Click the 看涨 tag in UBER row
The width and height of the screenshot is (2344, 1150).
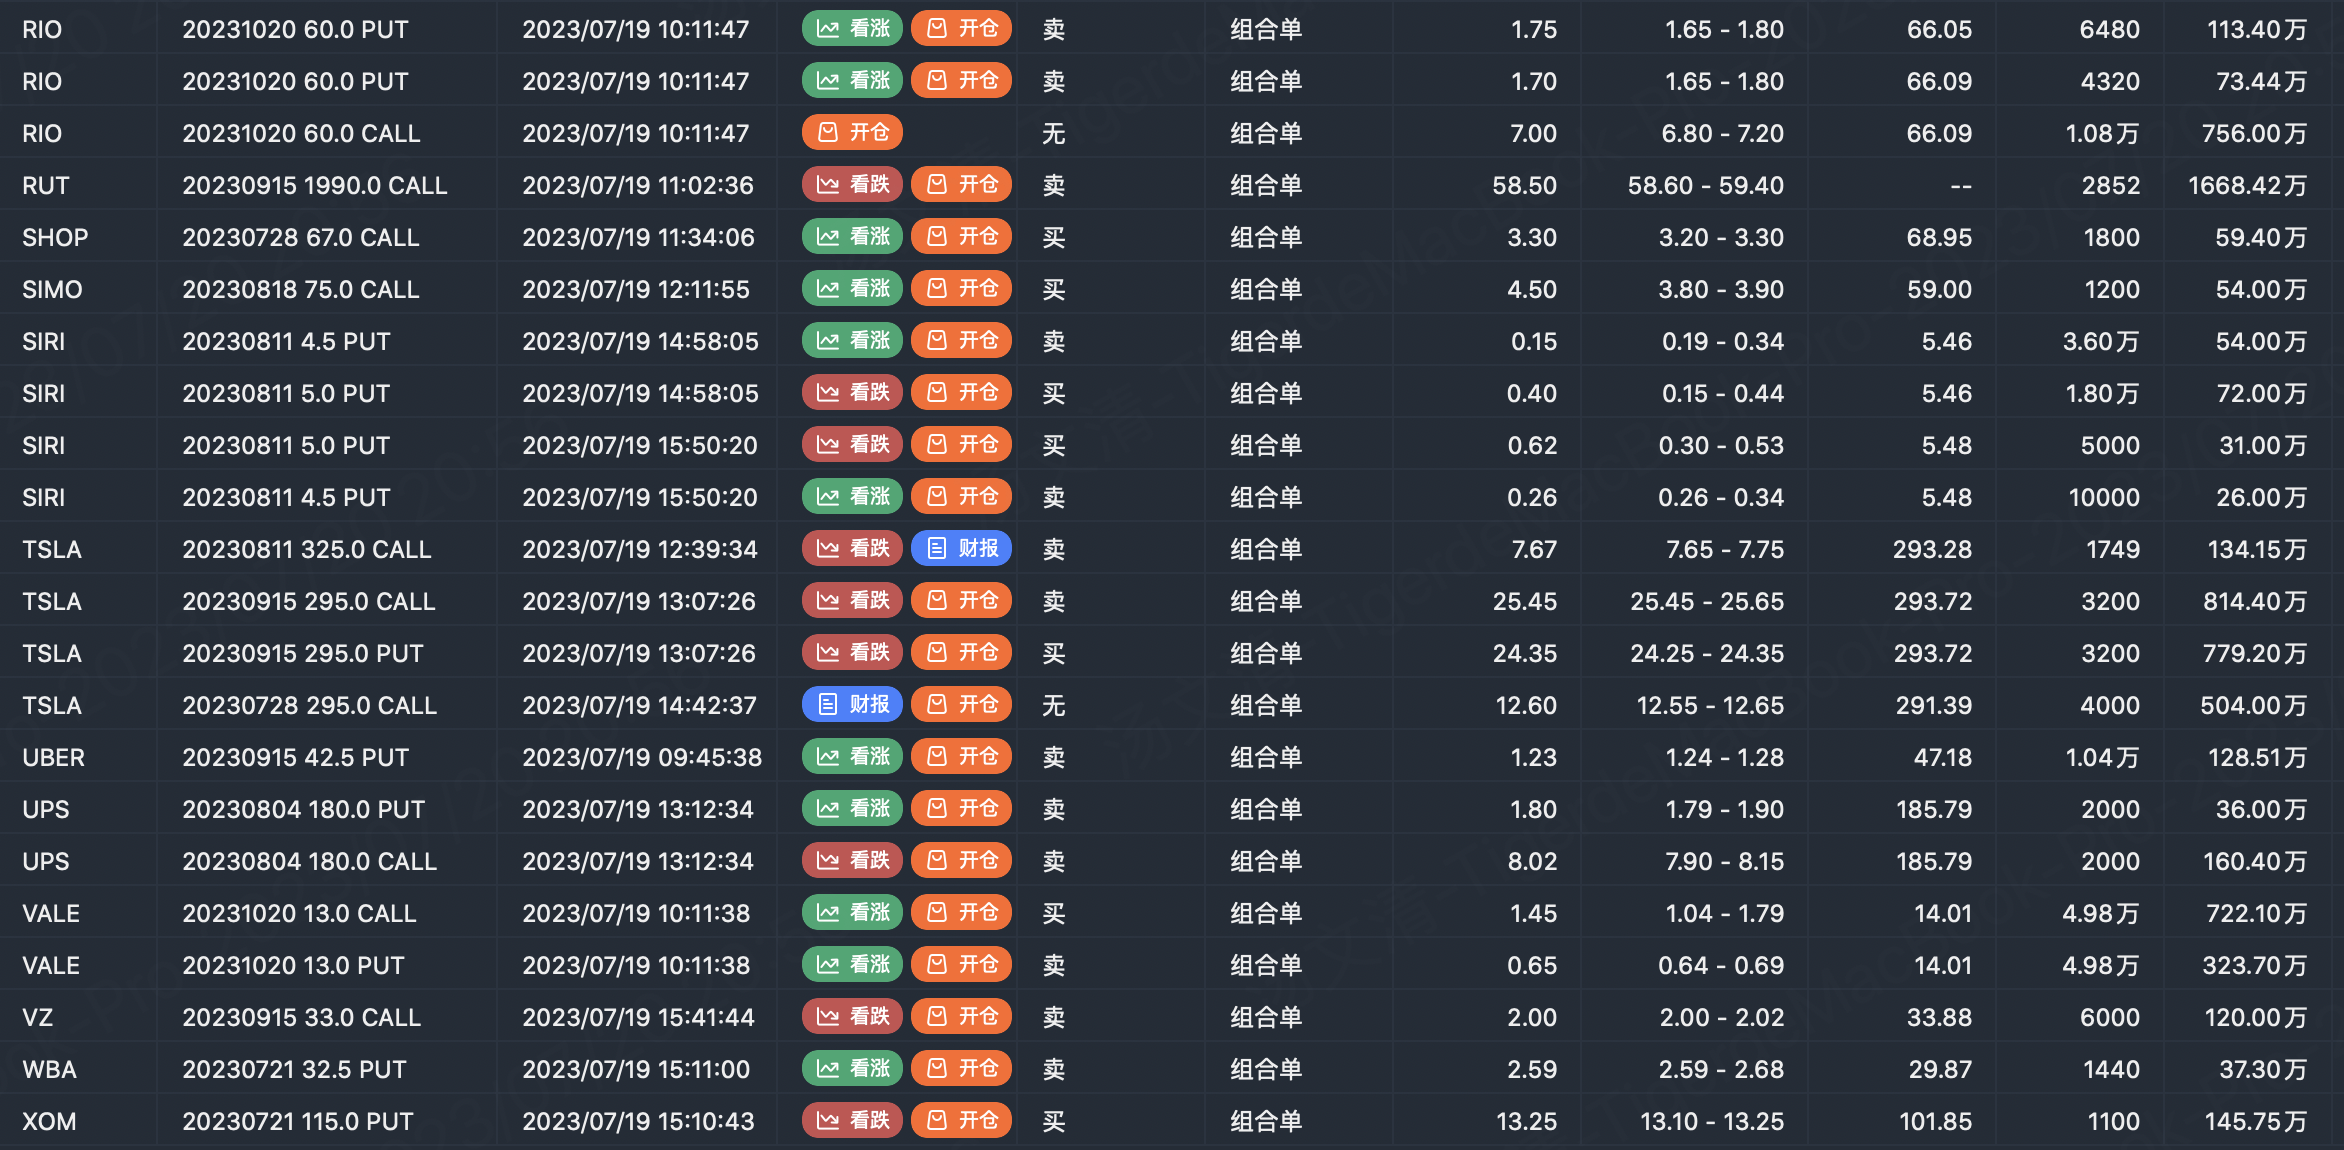coord(852,757)
